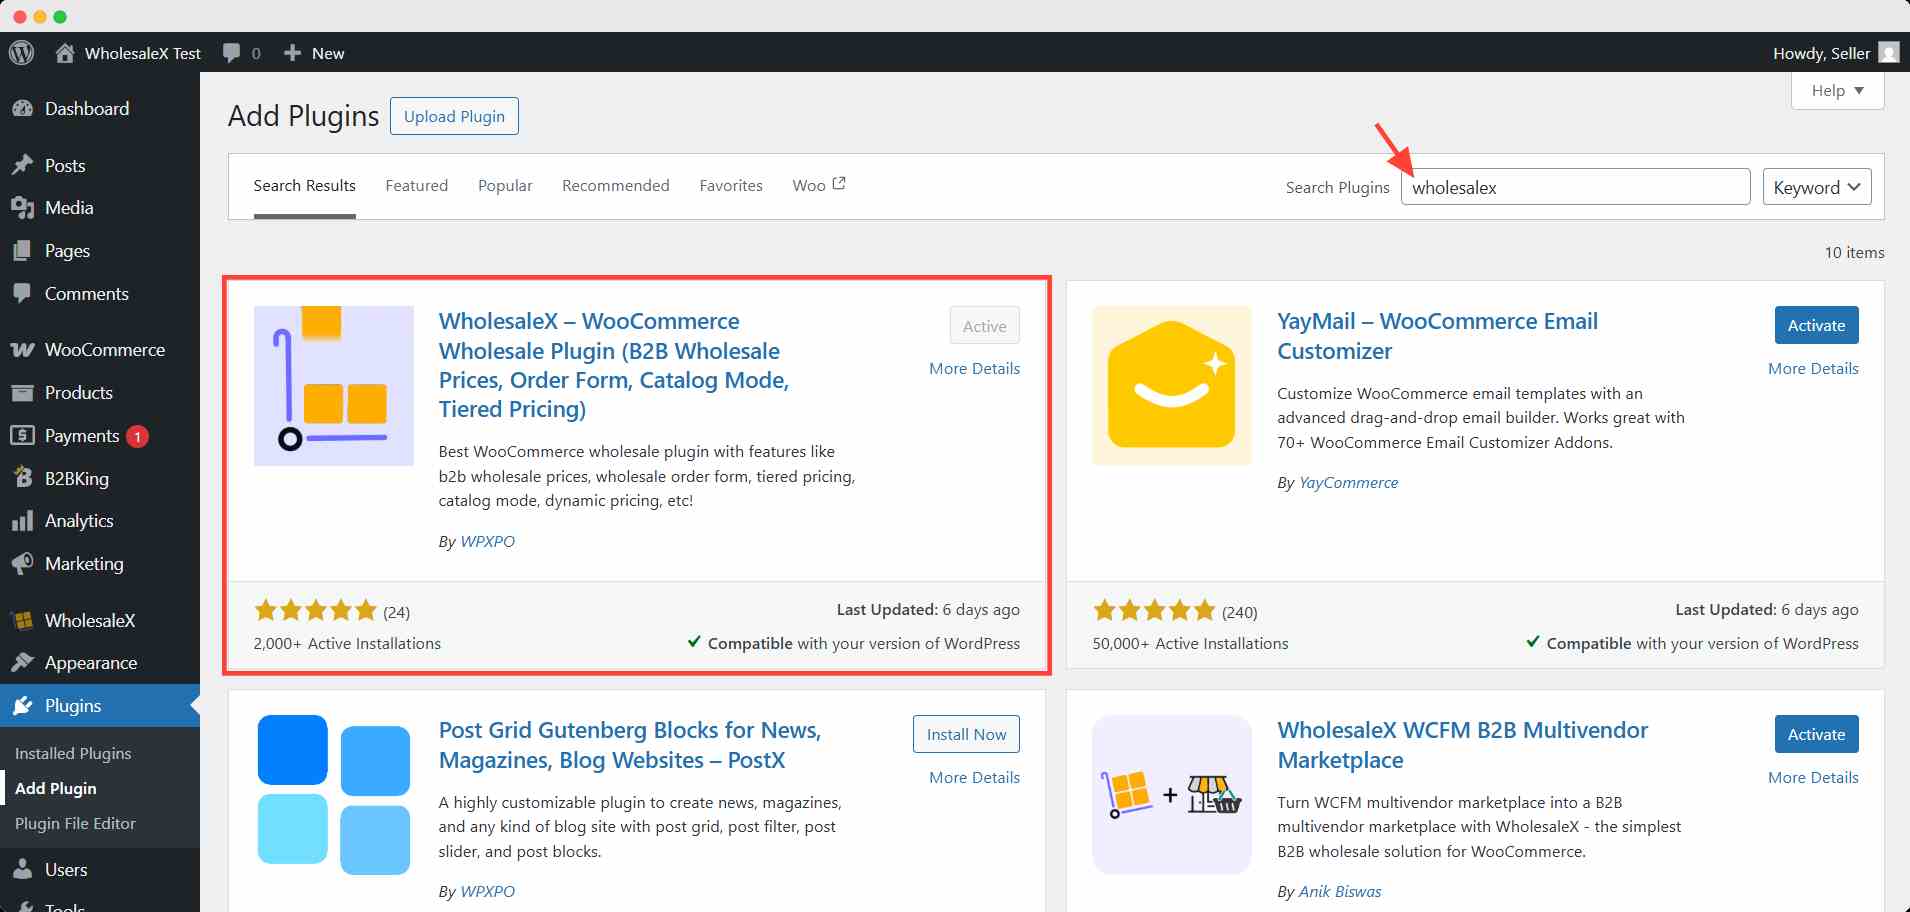
Task: Select Add Plugin submenu item
Action: pyautogui.click(x=56, y=789)
